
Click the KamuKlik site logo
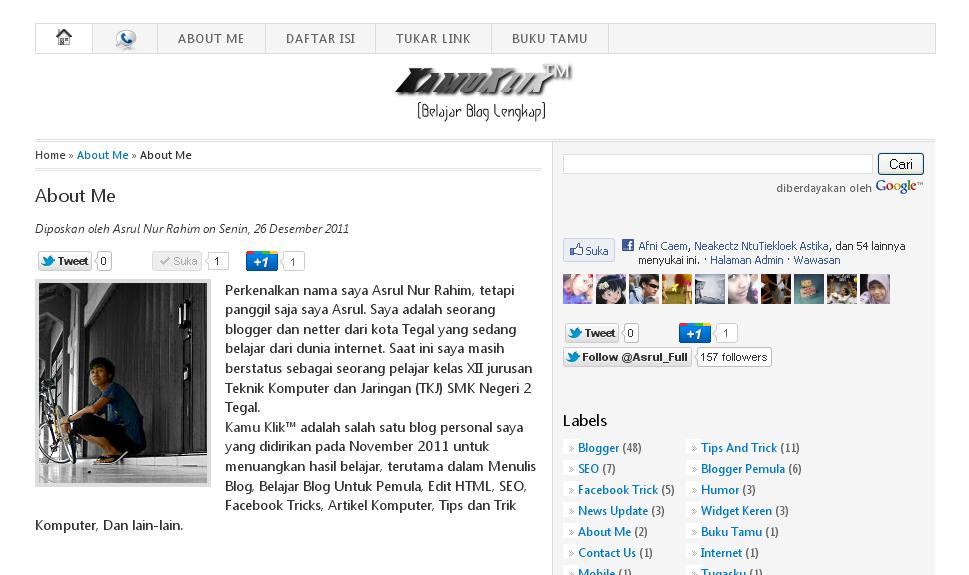point(483,92)
